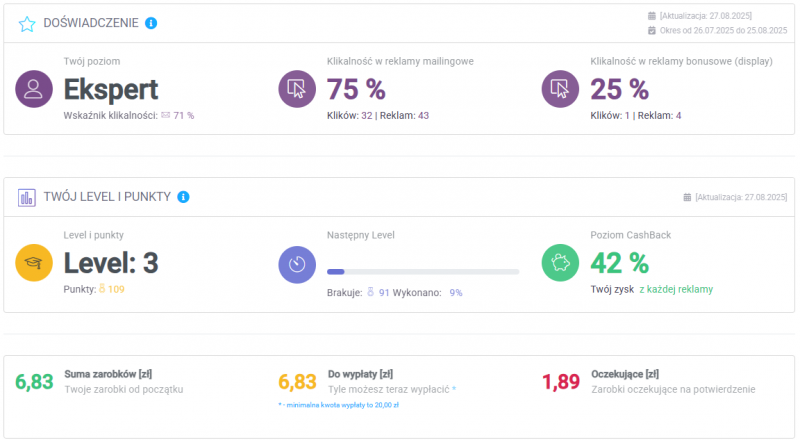800x440 pixels.
Task: Click the bar chart icon beside TWÓJ LEVEL I PUNKTY
Action: point(27,197)
